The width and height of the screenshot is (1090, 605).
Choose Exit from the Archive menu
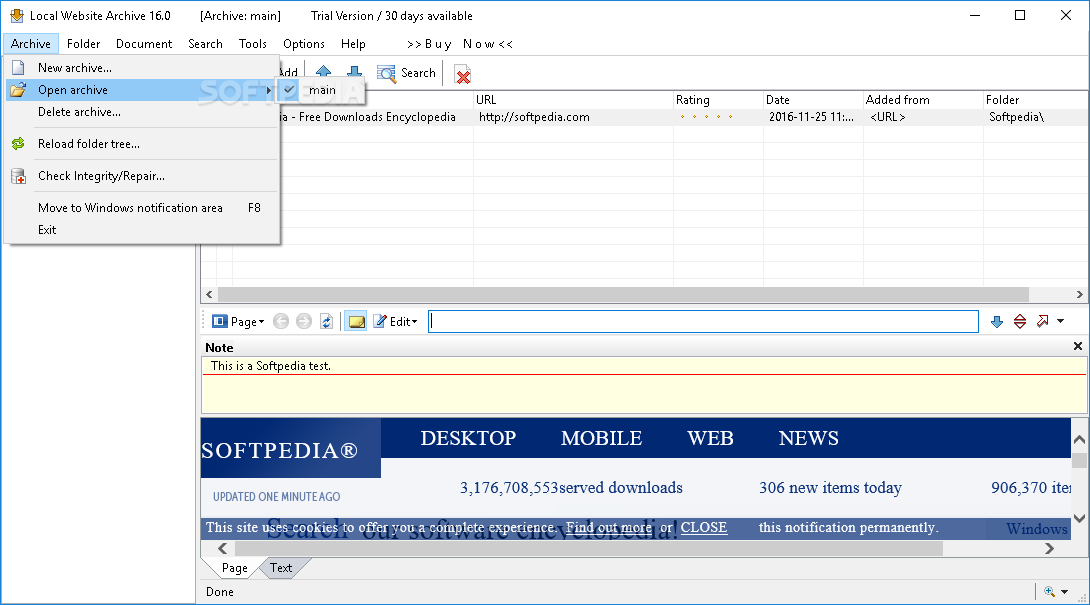(x=142, y=229)
